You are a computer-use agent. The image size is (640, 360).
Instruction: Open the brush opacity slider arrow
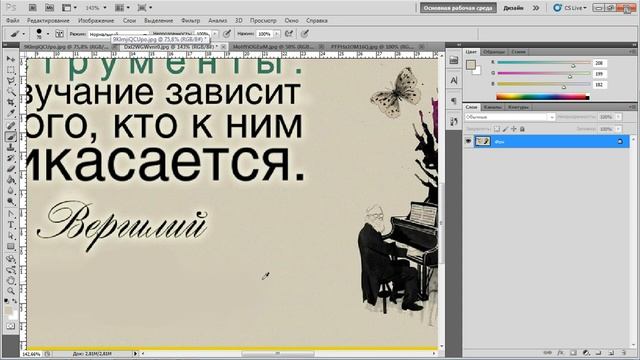[x=215, y=34]
